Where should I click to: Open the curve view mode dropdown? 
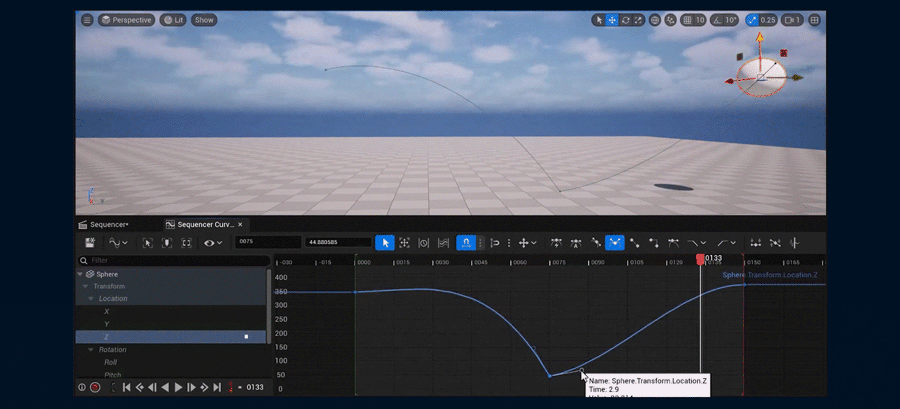click(x=118, y=243)
